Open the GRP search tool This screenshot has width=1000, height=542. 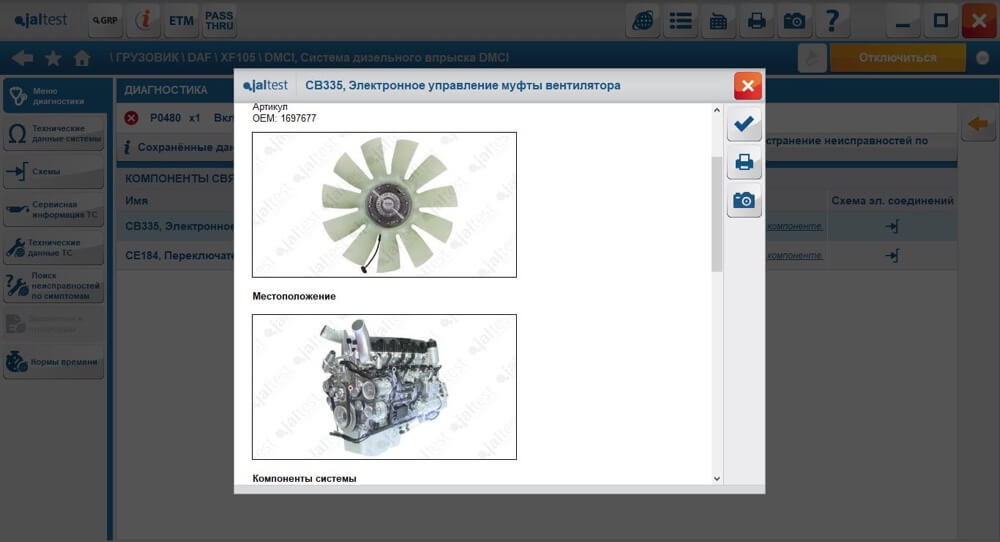click(x=105, y=20)
